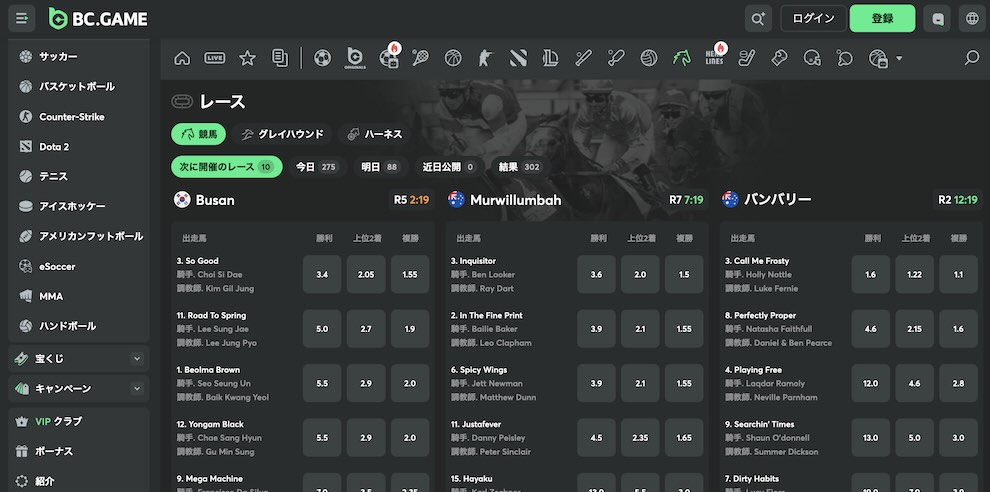
Task: Click the ログイン login button
Action: click(813, 19)
